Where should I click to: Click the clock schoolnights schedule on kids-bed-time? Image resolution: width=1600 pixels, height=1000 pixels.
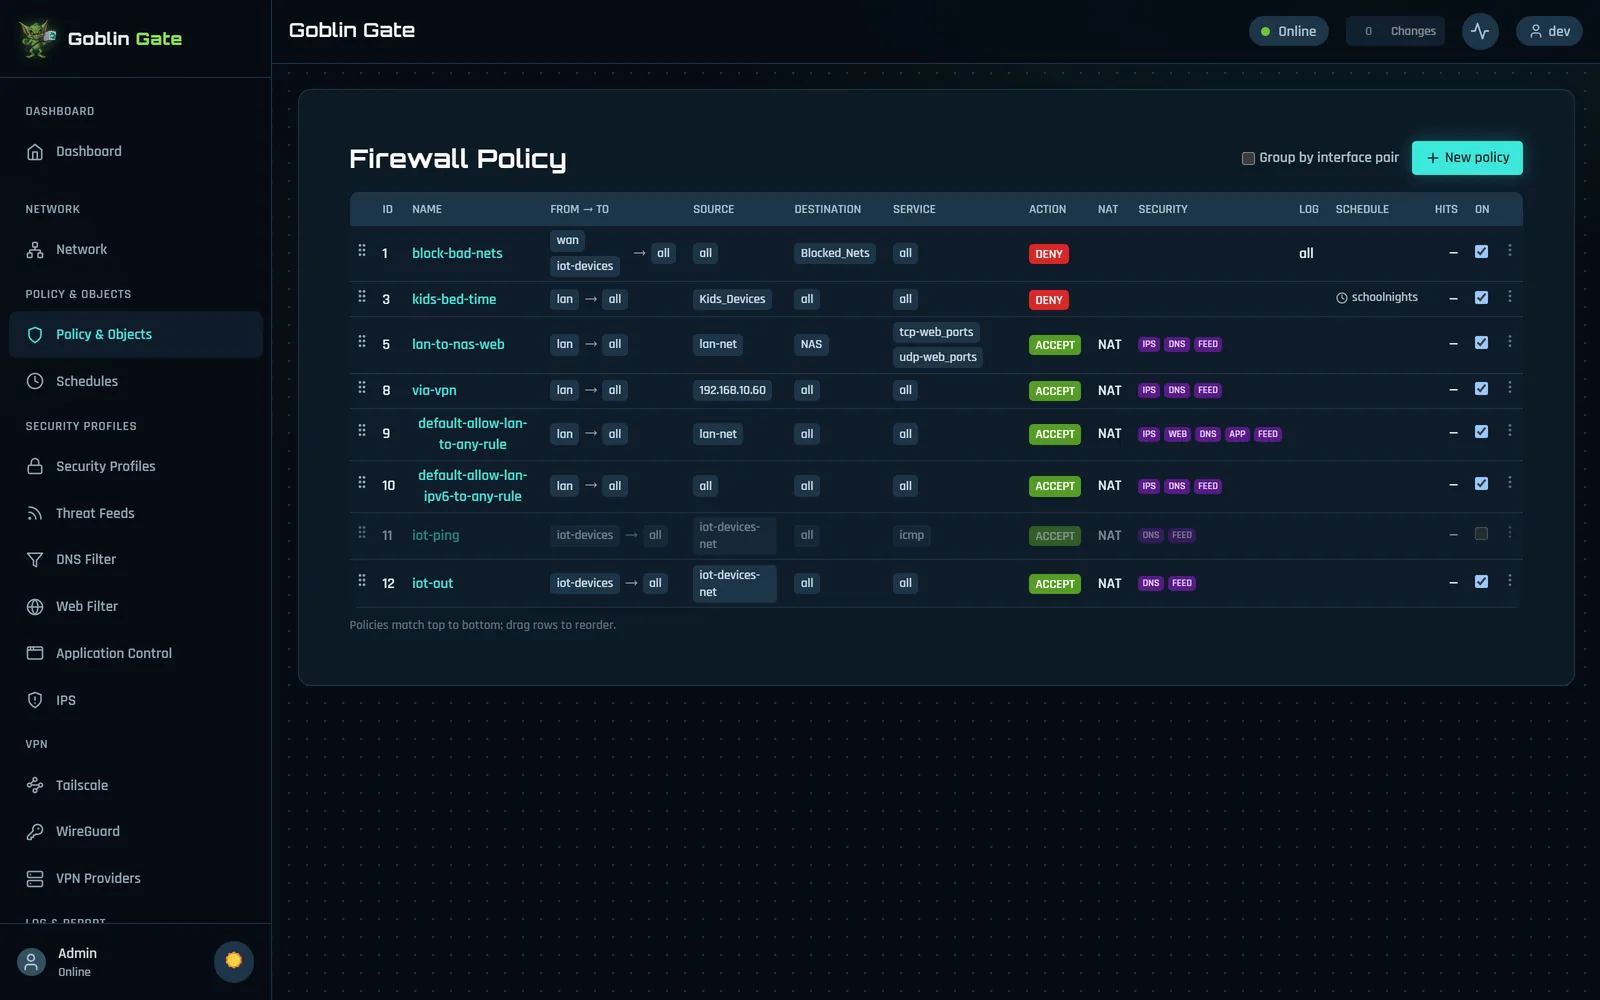(x=1377, y=297)
